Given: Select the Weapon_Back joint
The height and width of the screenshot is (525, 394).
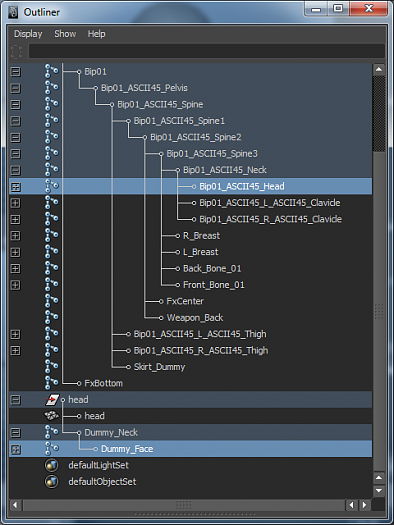Looking at the screenshot, I should 195,317.
